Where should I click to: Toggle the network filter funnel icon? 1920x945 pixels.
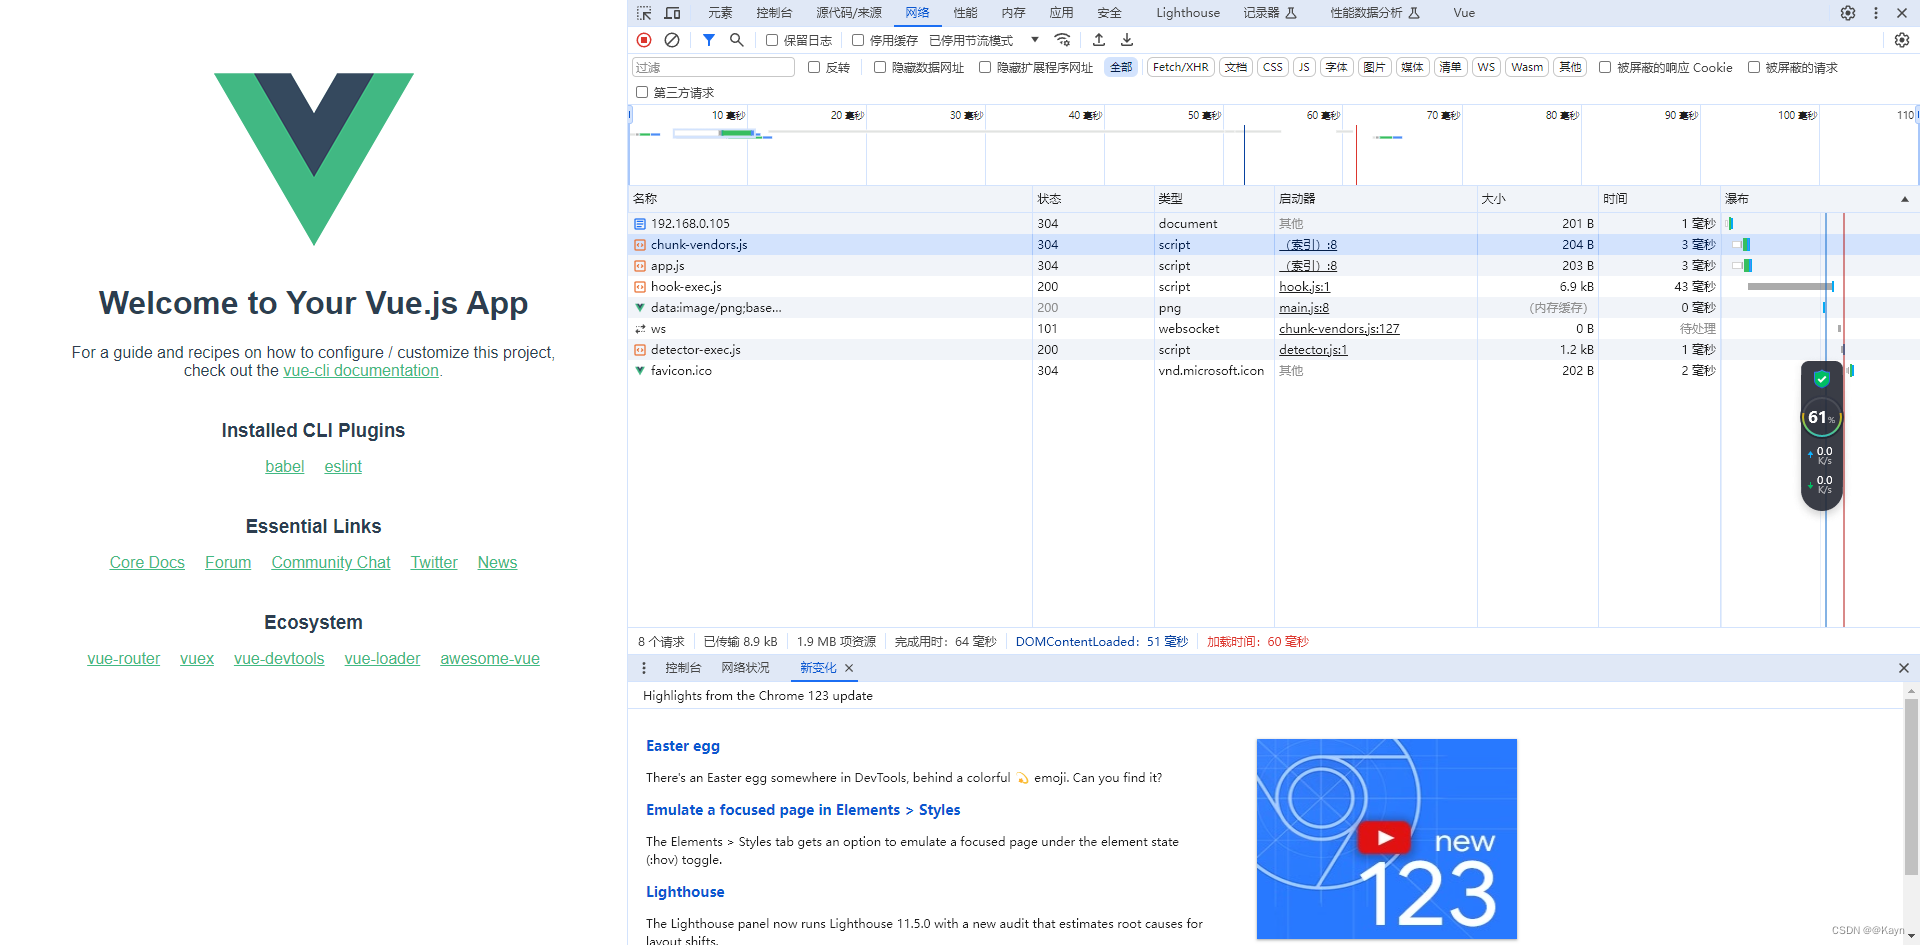(x=709, y=40)
